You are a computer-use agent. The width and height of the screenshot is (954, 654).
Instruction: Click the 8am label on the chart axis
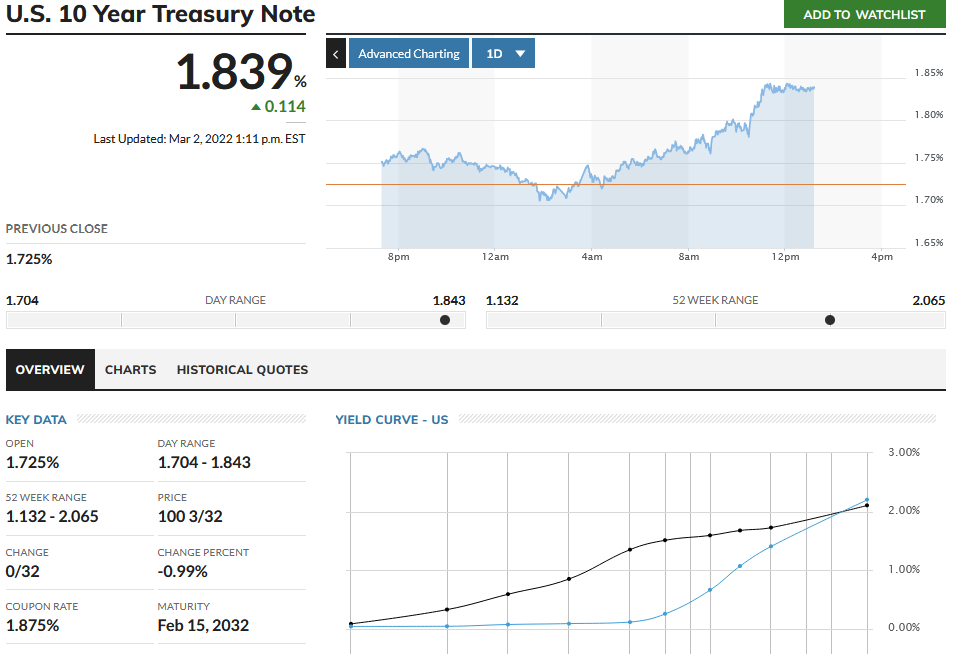689,257
